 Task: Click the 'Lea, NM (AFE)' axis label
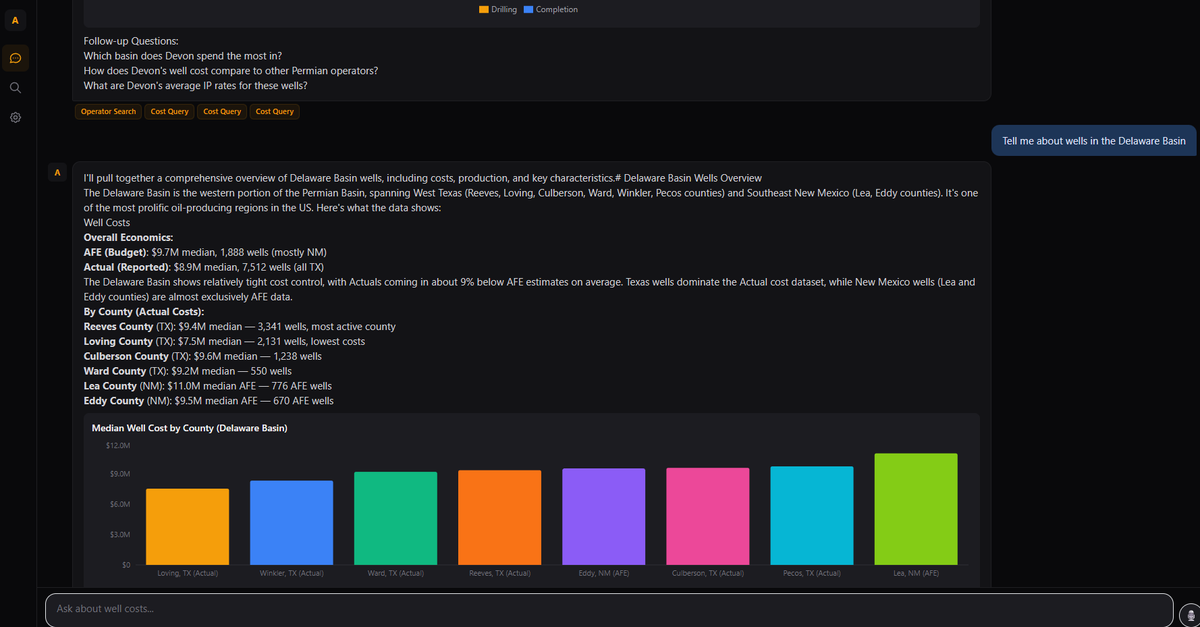pyautogui.click(x=915, y=573)
